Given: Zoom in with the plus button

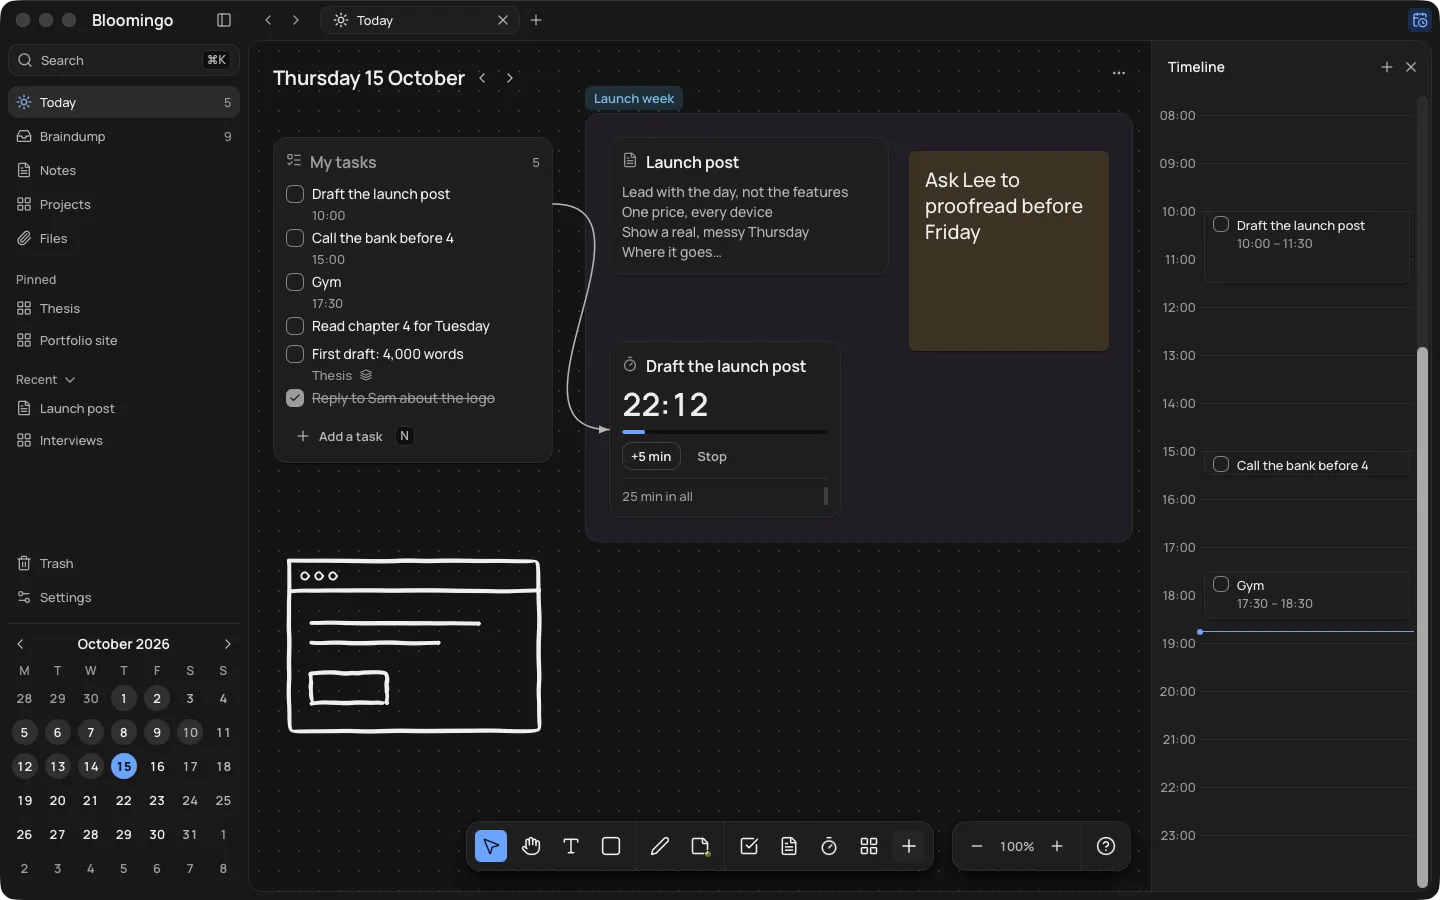Looking at the screenshot, I should click(1057, 846).
